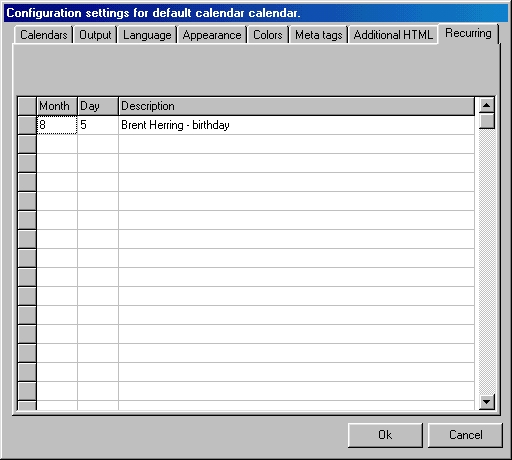Select the Recurring tab
The image size is (512, 460).
[x=468, y=33]
